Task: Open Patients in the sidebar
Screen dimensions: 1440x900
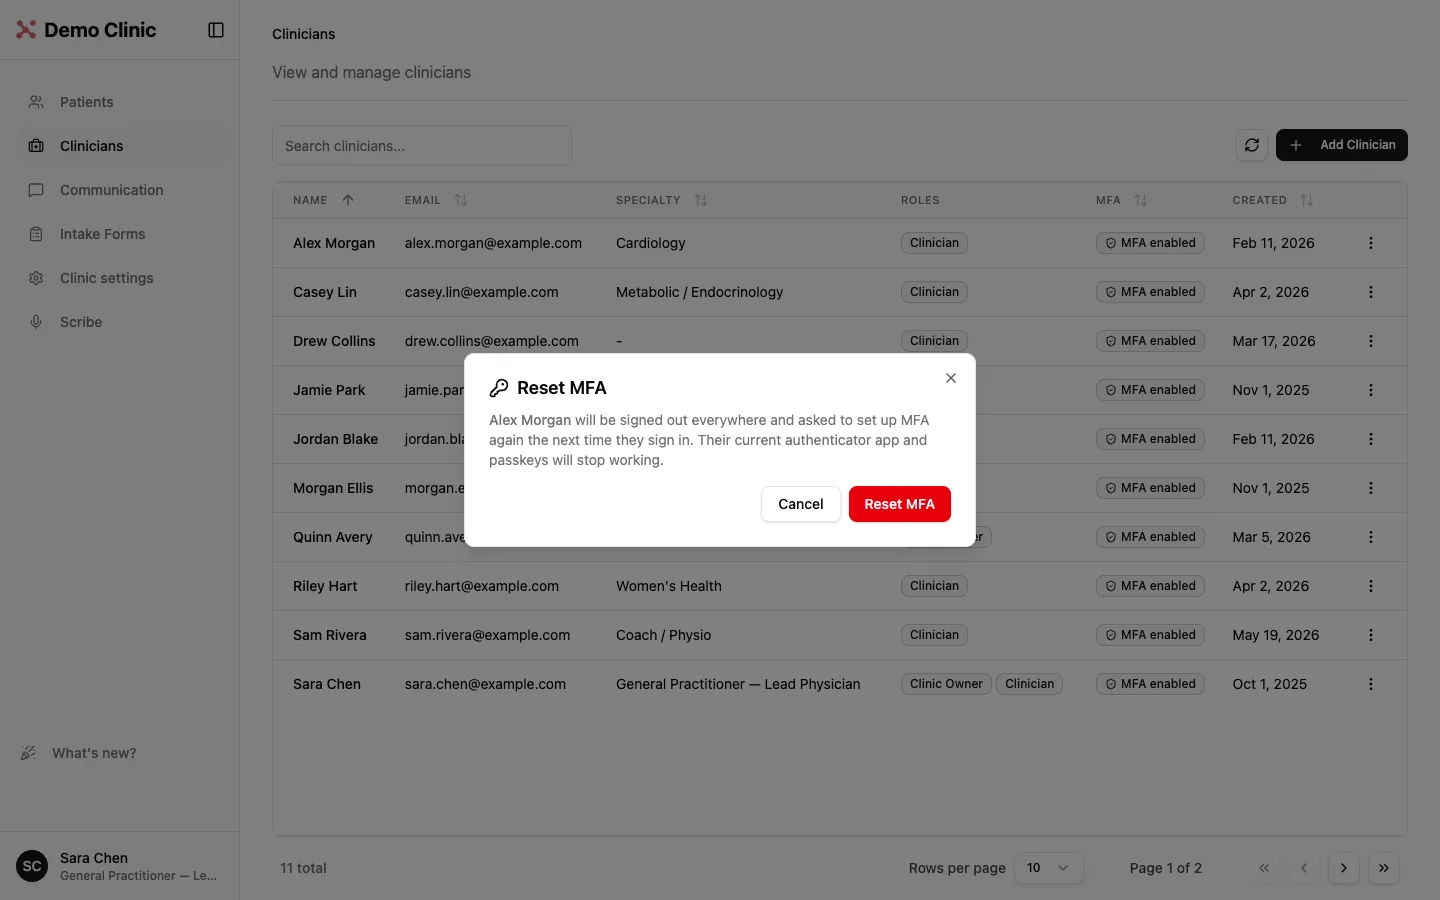Action: (120, 102)
